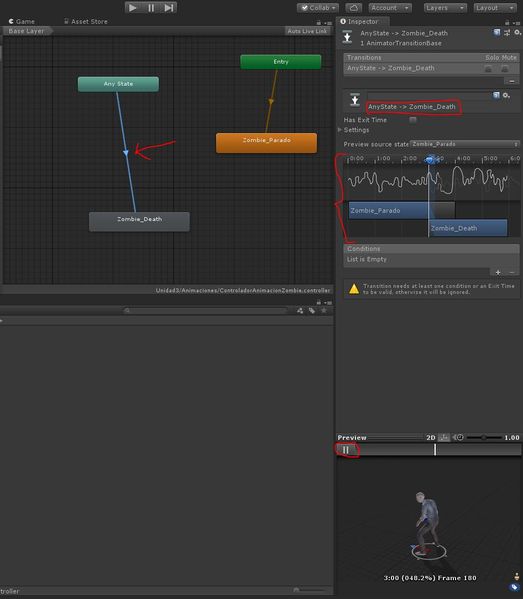The image size is (523, 599).
Task: Click the Search by Label tag icon
Action: (x=312, y=311)
